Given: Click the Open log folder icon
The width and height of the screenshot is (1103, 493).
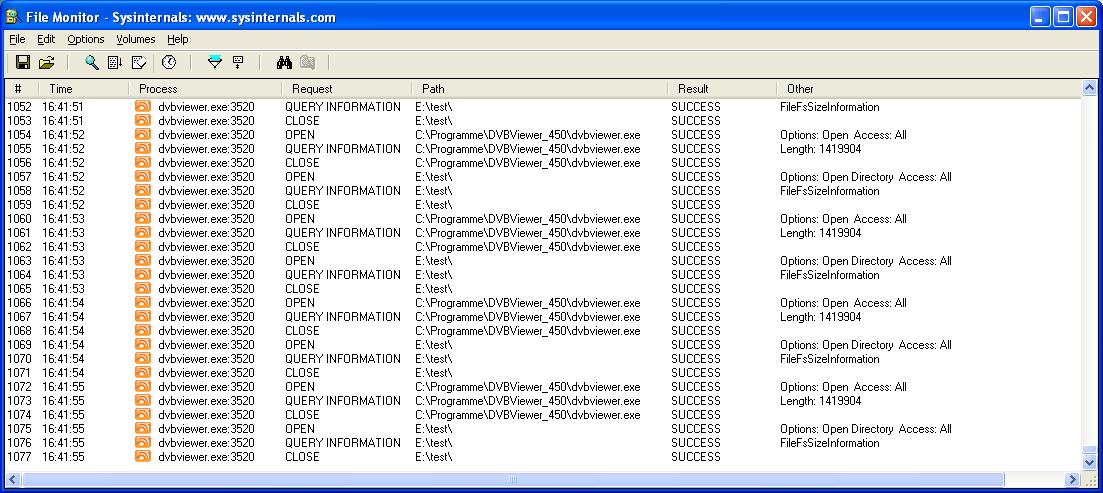Looking at the screenshot, I should point(46,63).
